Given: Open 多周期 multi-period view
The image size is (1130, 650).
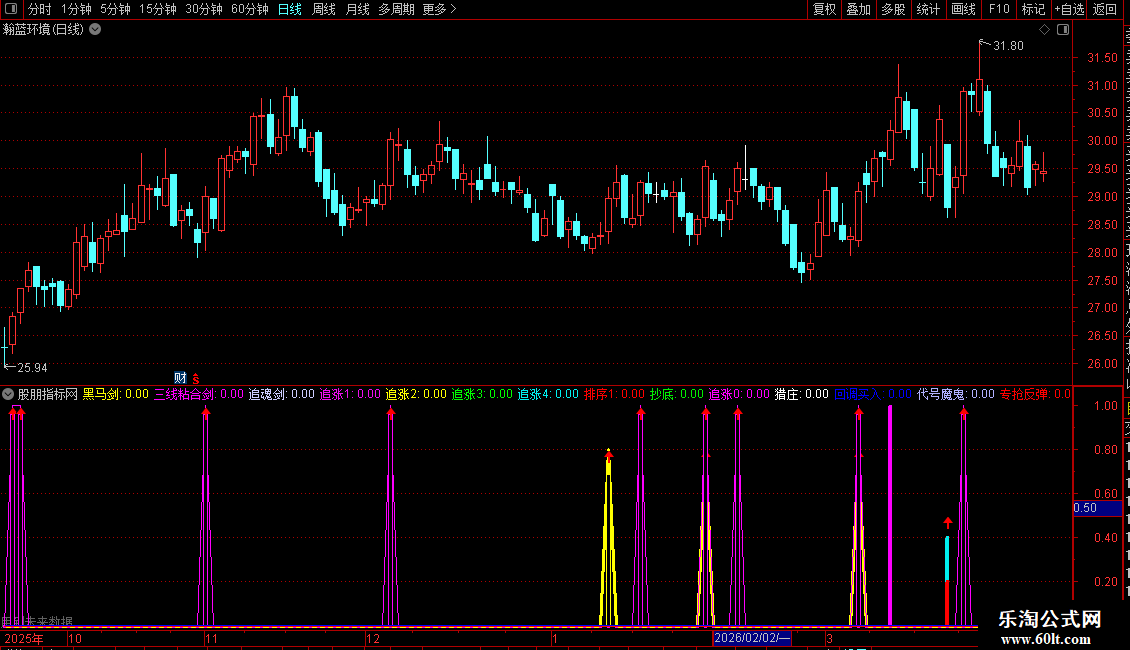Looking at the screenshot, I should 396,9.
